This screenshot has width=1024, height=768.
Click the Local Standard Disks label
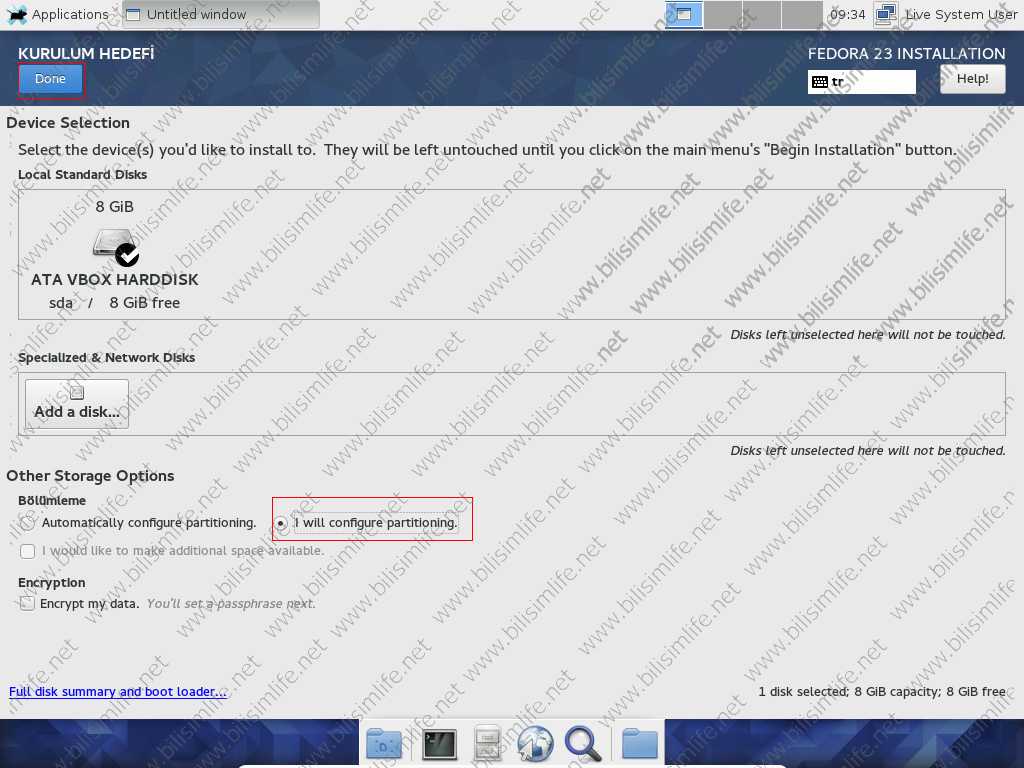(82, 174)
